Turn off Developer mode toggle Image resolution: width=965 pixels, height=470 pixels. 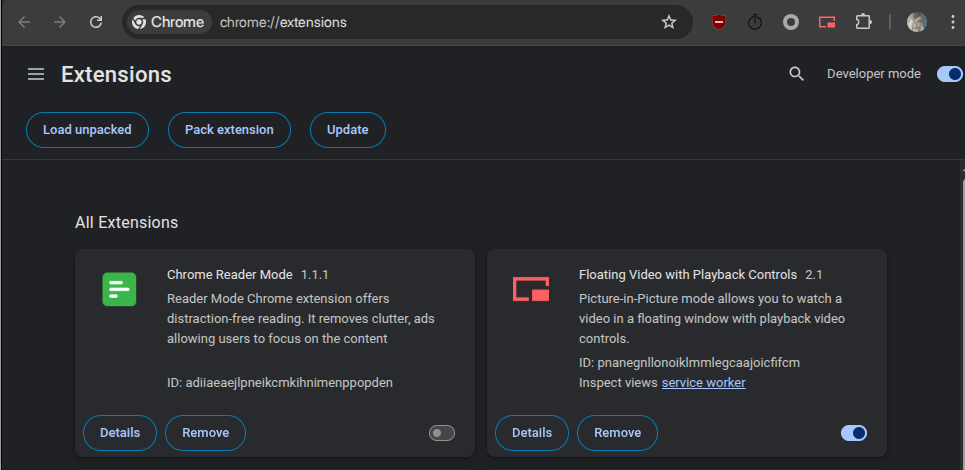click(x=949, y=74)
